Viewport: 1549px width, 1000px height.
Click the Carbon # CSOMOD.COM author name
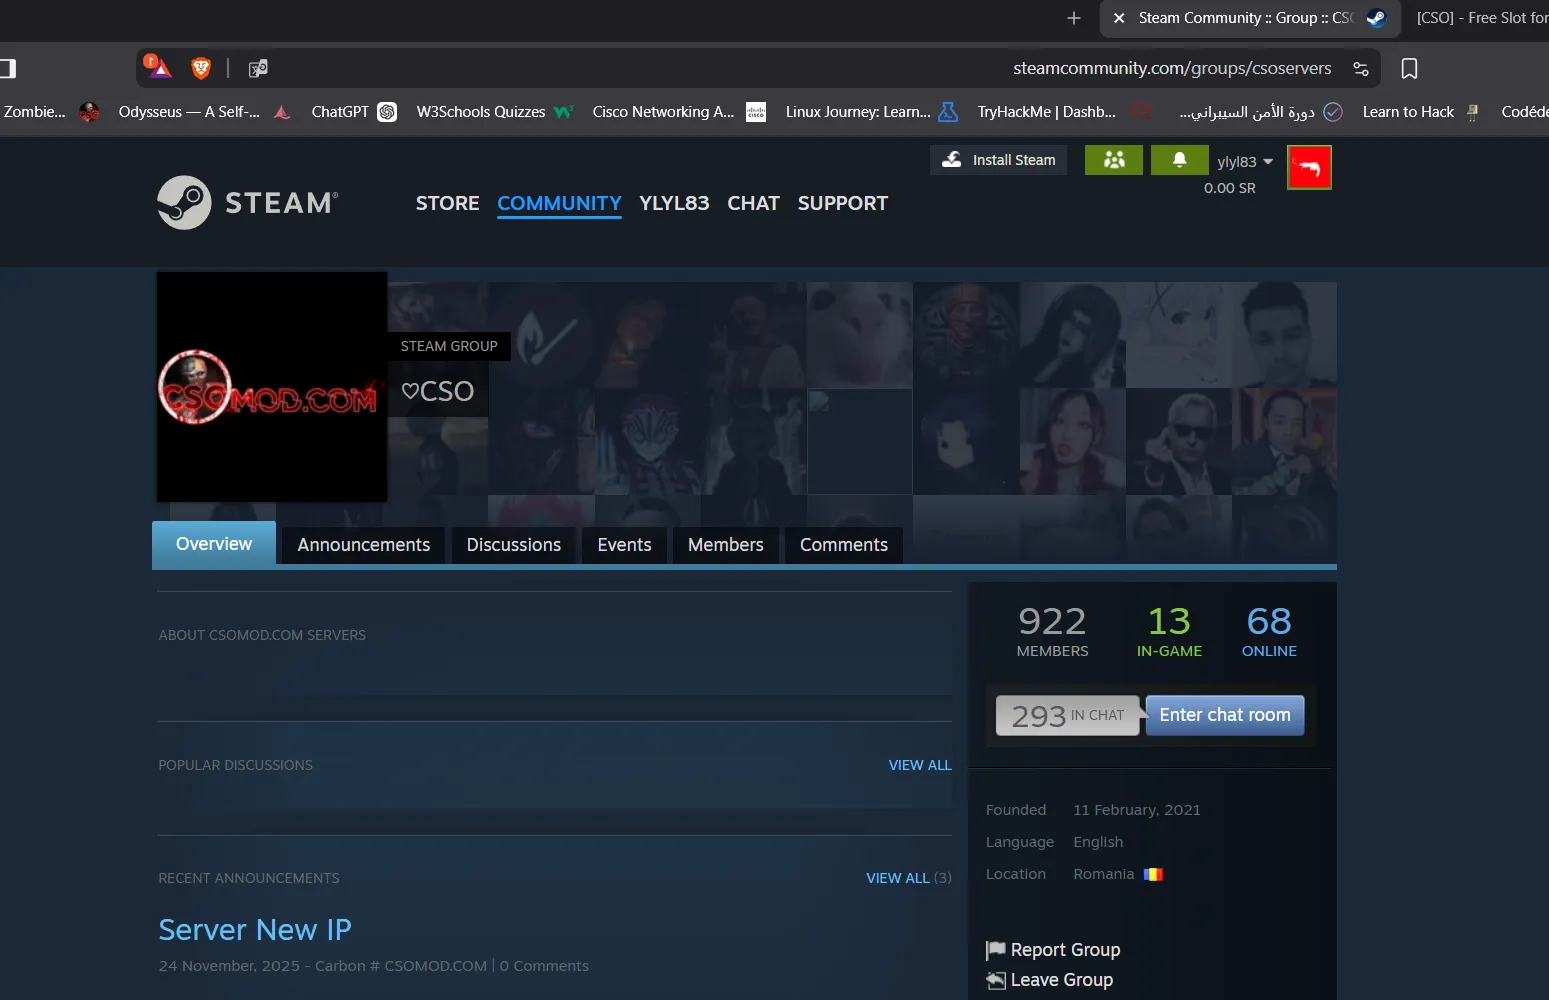pos(401,966)
